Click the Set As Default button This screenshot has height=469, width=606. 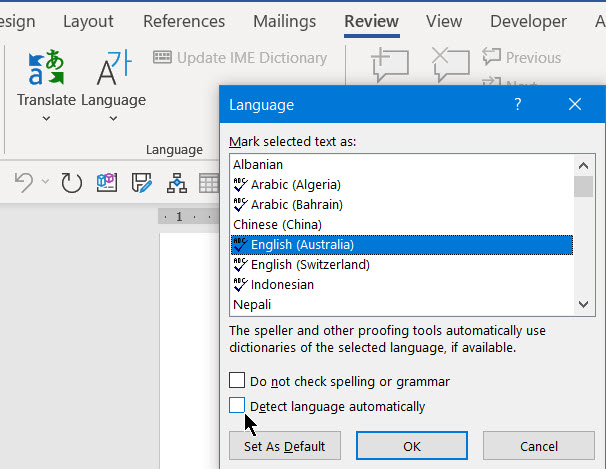coord(285,446)
